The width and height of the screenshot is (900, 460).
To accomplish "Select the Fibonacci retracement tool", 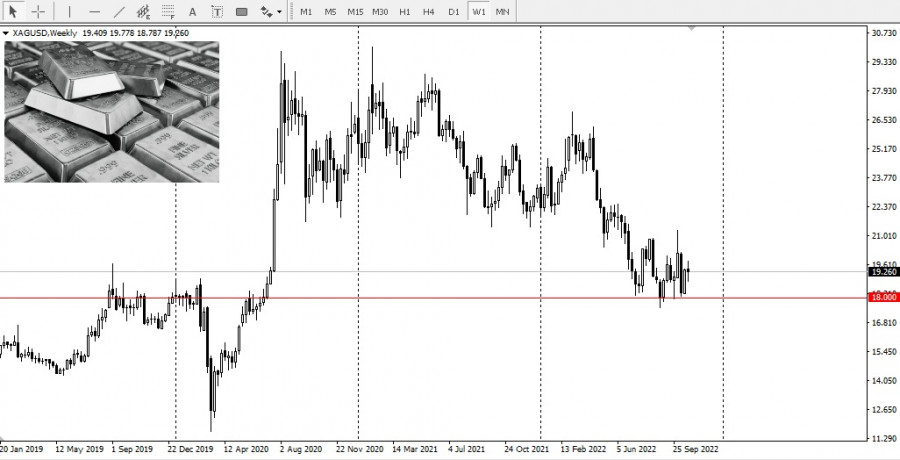I will click(x=168, y=12).
